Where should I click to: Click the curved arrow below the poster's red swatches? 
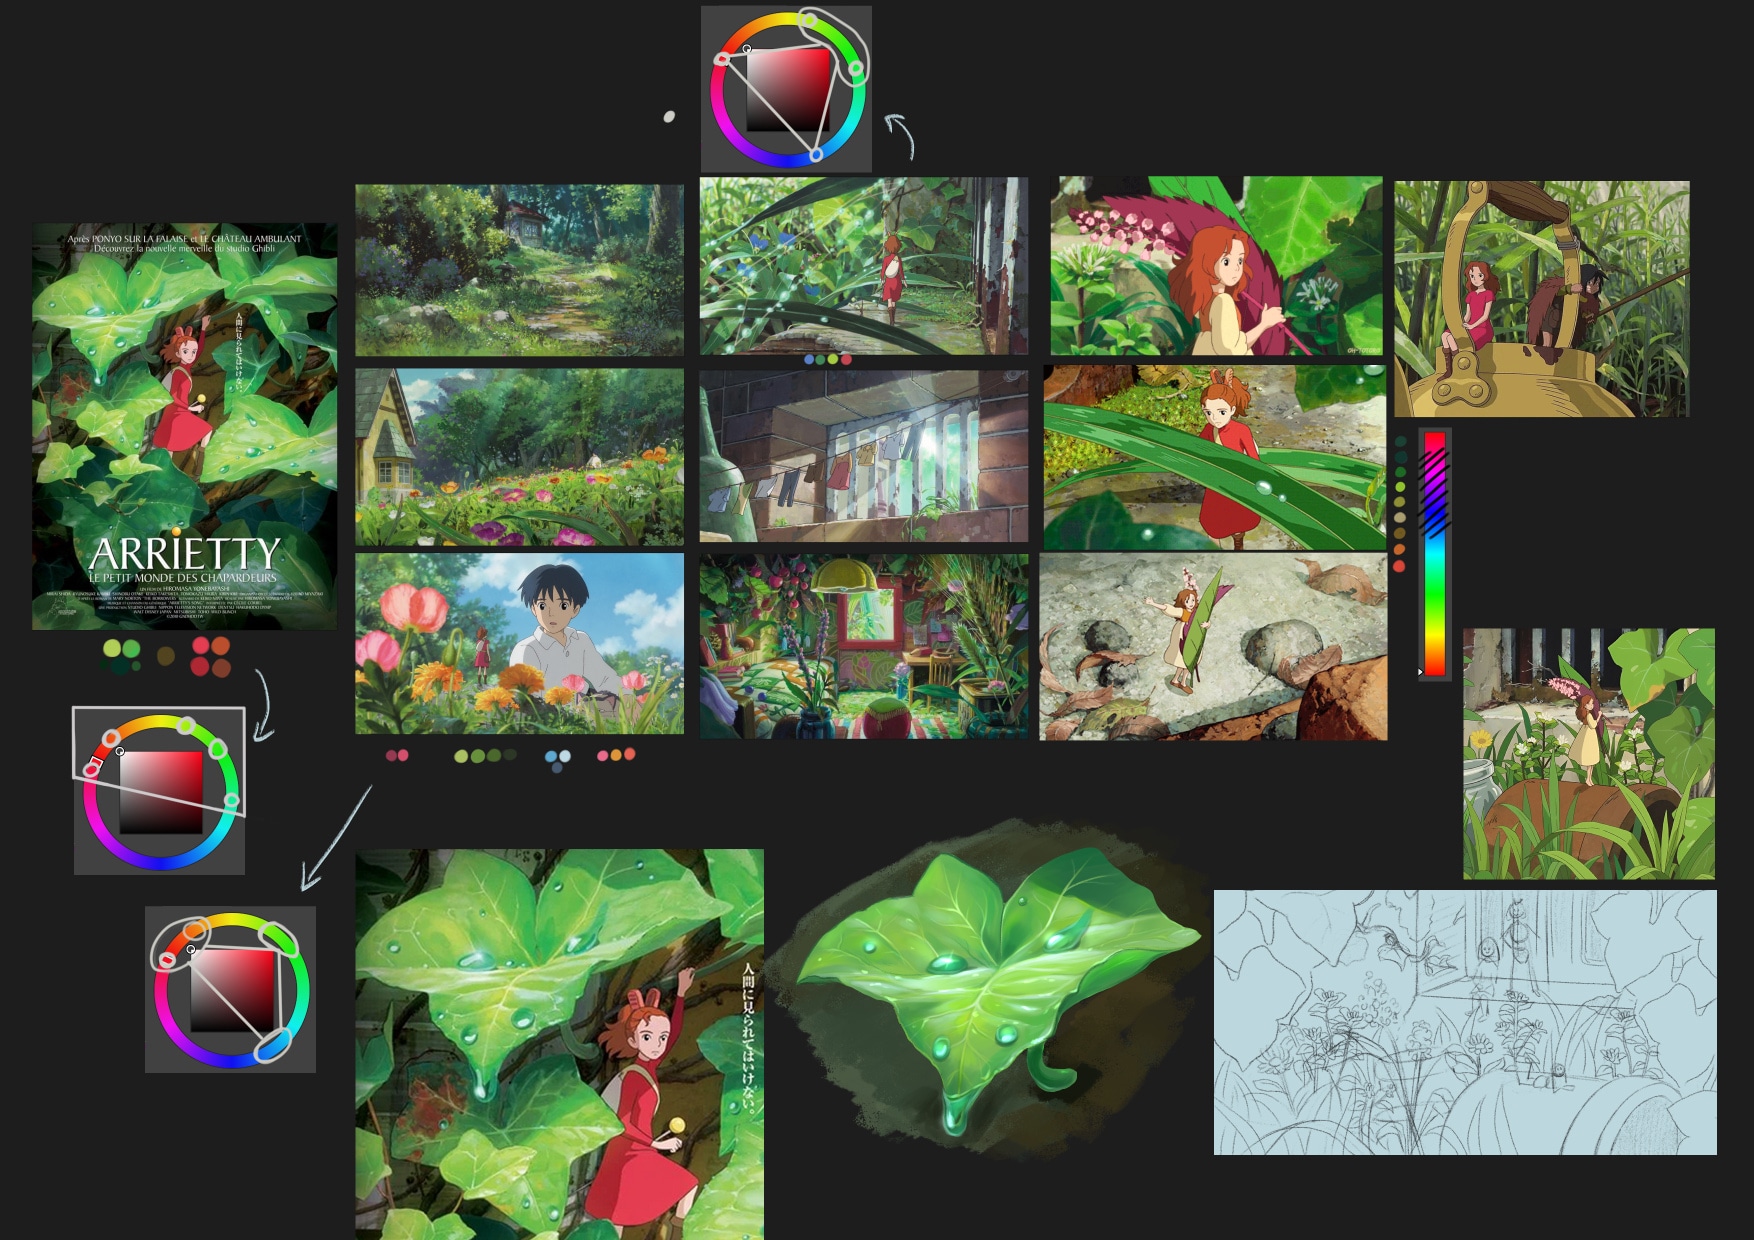click(x=262, y=706)
